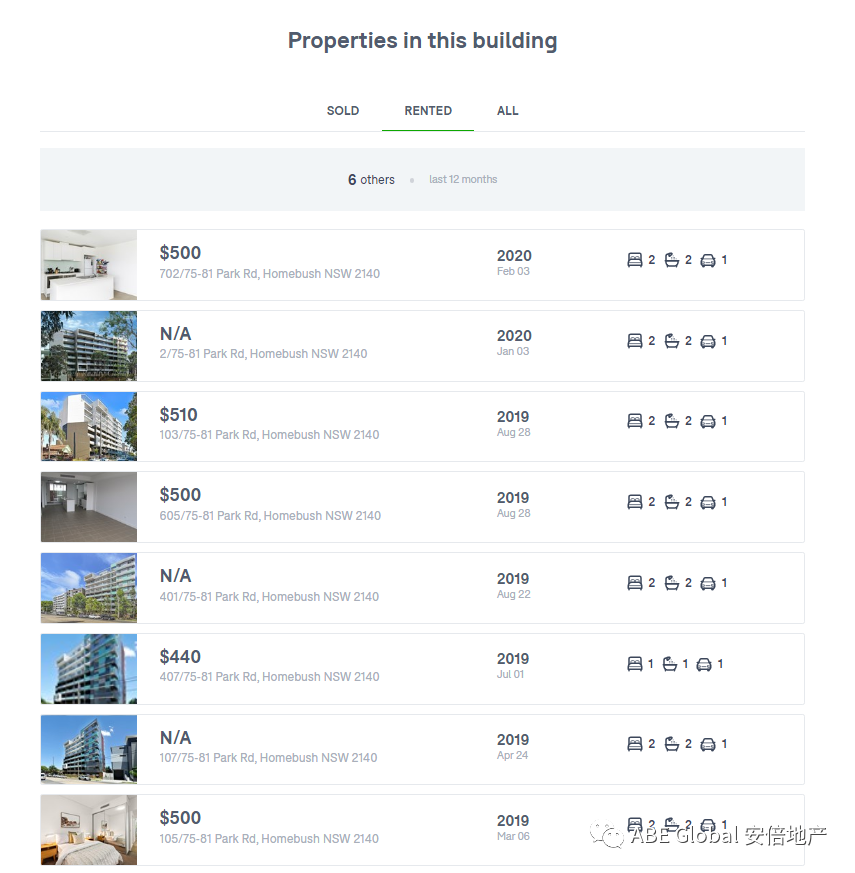This screenshot has width=855, height=873.
Task: Click bathtub icon in 401/75-81 Park Rd row
Action: coord(672,583)
